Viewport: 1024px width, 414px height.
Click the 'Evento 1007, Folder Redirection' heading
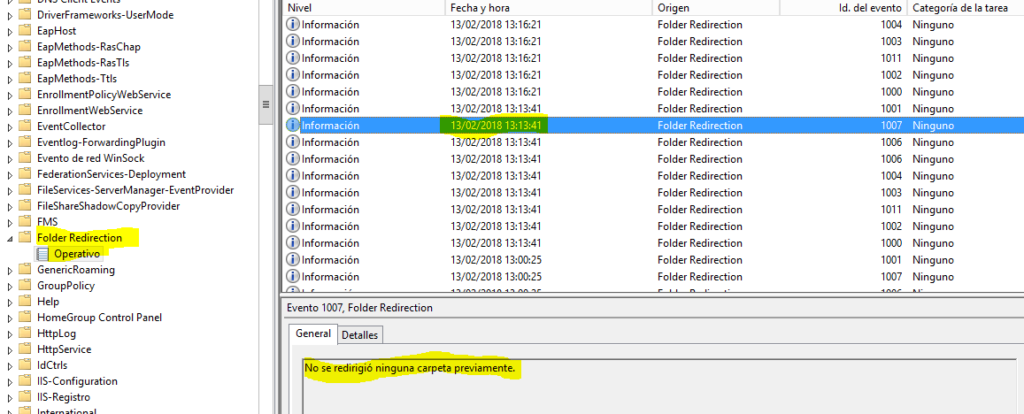[x=359, y=308]
